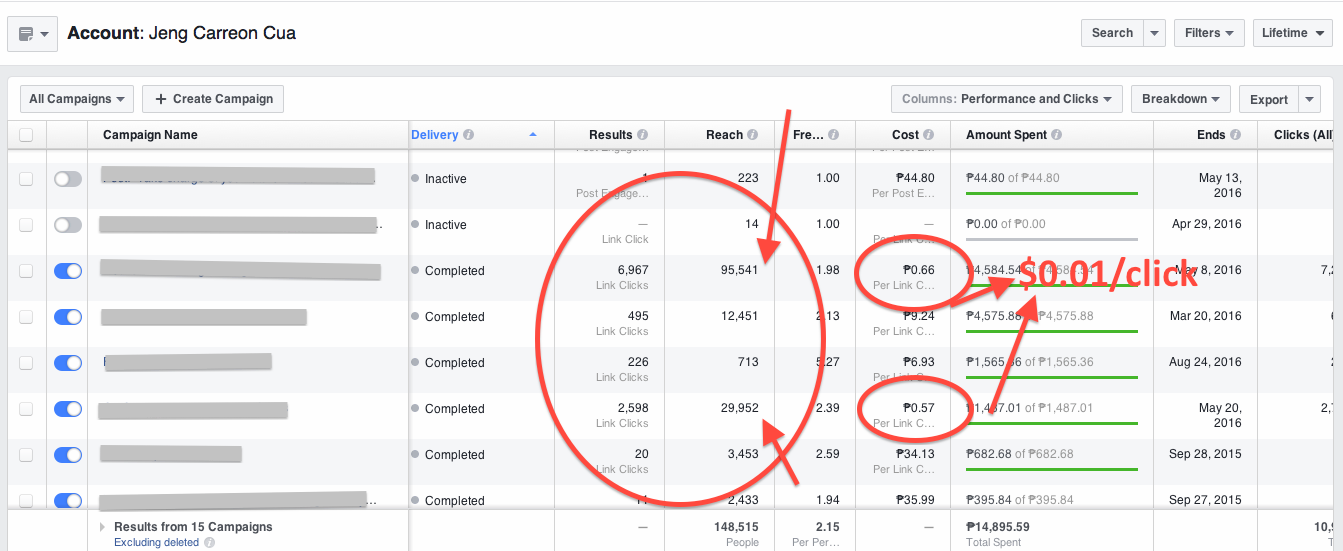Sort by the Ends column header
Viewport: 1343px width, 551px height.
click(1211, 135)
